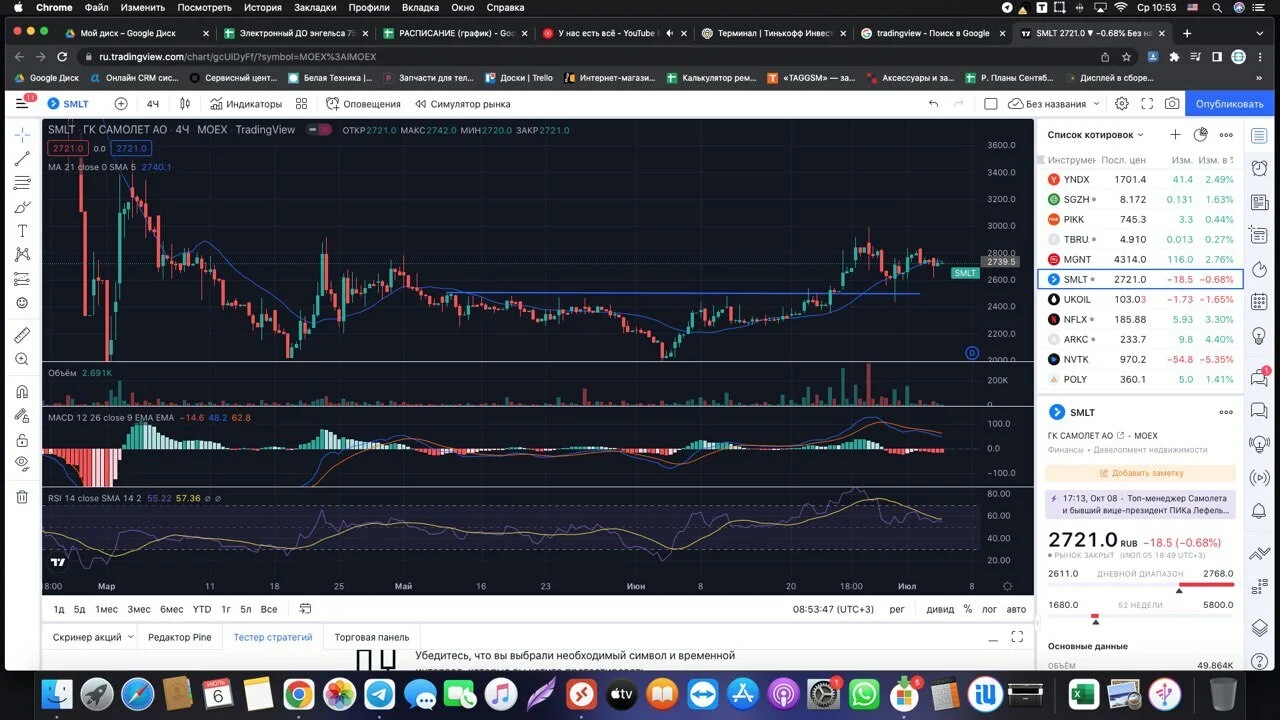
Task: Open the 'История' menu in Chrome menu bar
Action: 263,8
